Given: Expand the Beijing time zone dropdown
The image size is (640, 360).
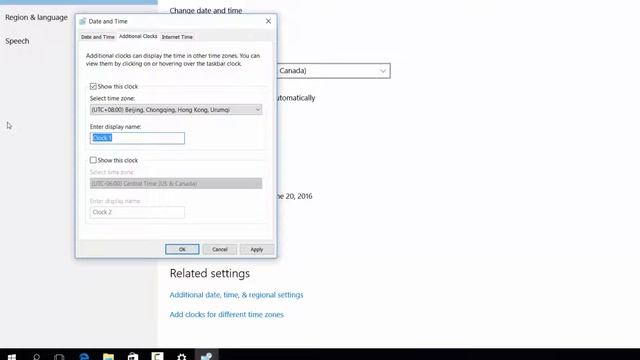Looking at the screenshot, I should [176, 110].
